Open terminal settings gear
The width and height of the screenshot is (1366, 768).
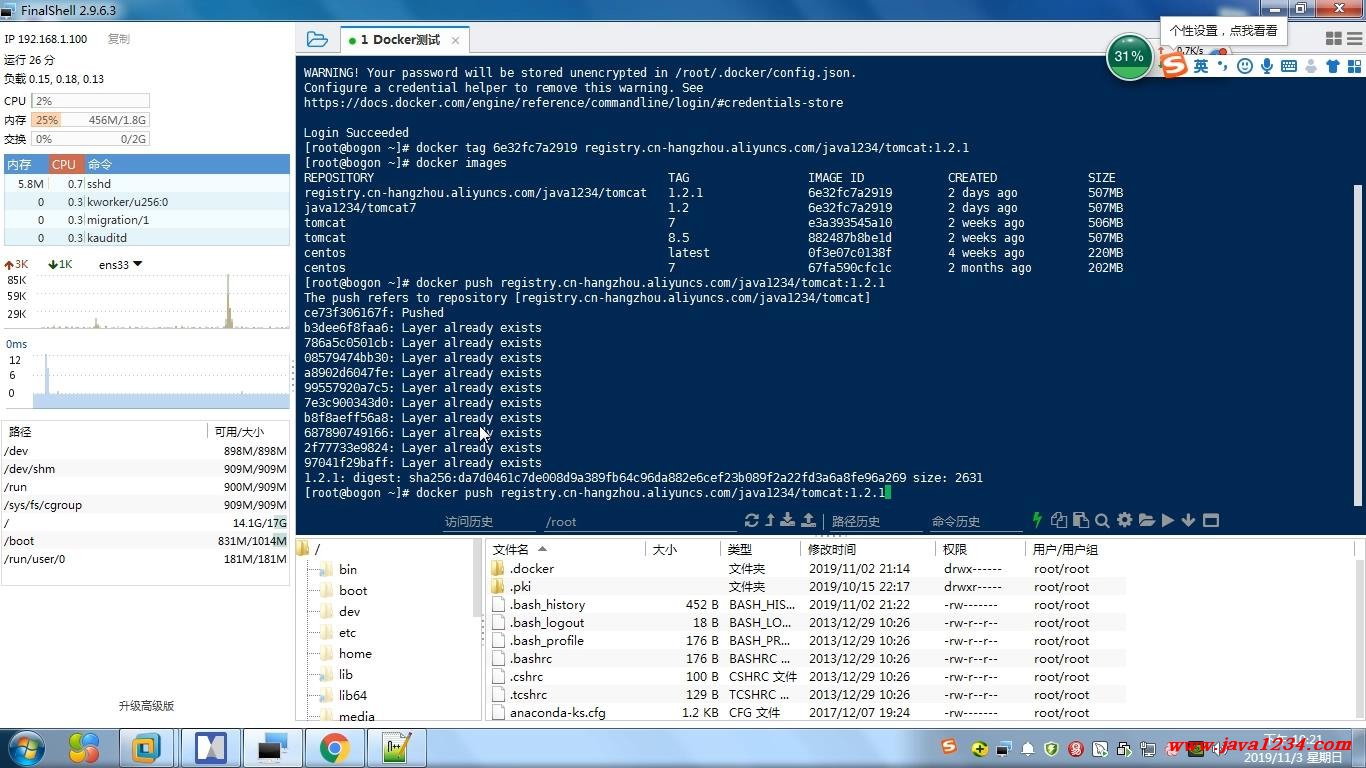click(x=1124, y=520)
